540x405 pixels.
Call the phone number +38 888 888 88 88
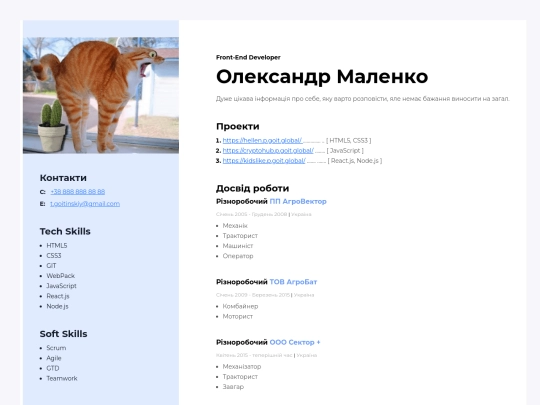[78, 192]
